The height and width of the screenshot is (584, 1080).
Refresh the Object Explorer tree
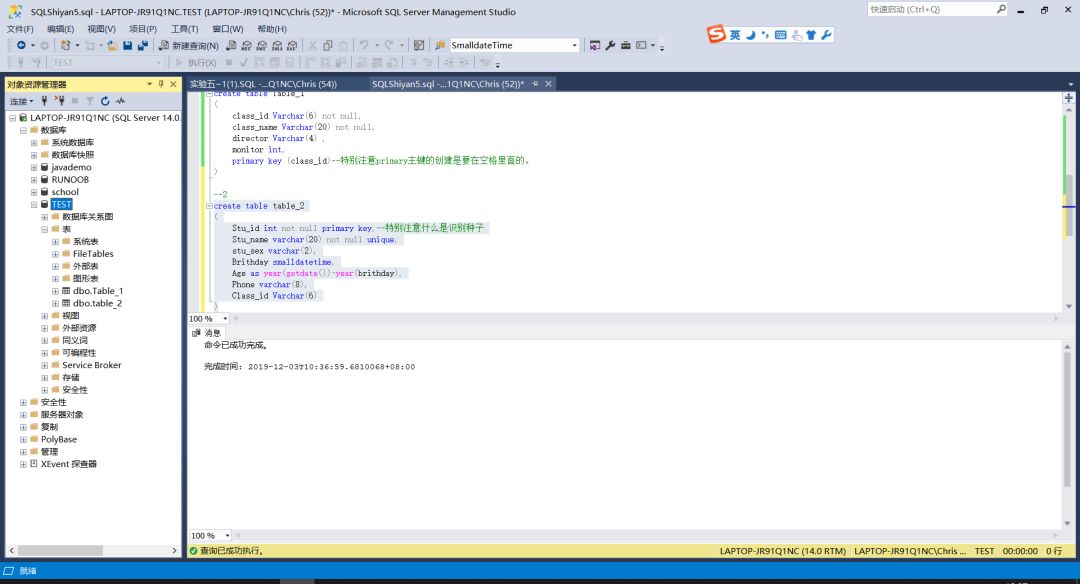click(105, 101)
